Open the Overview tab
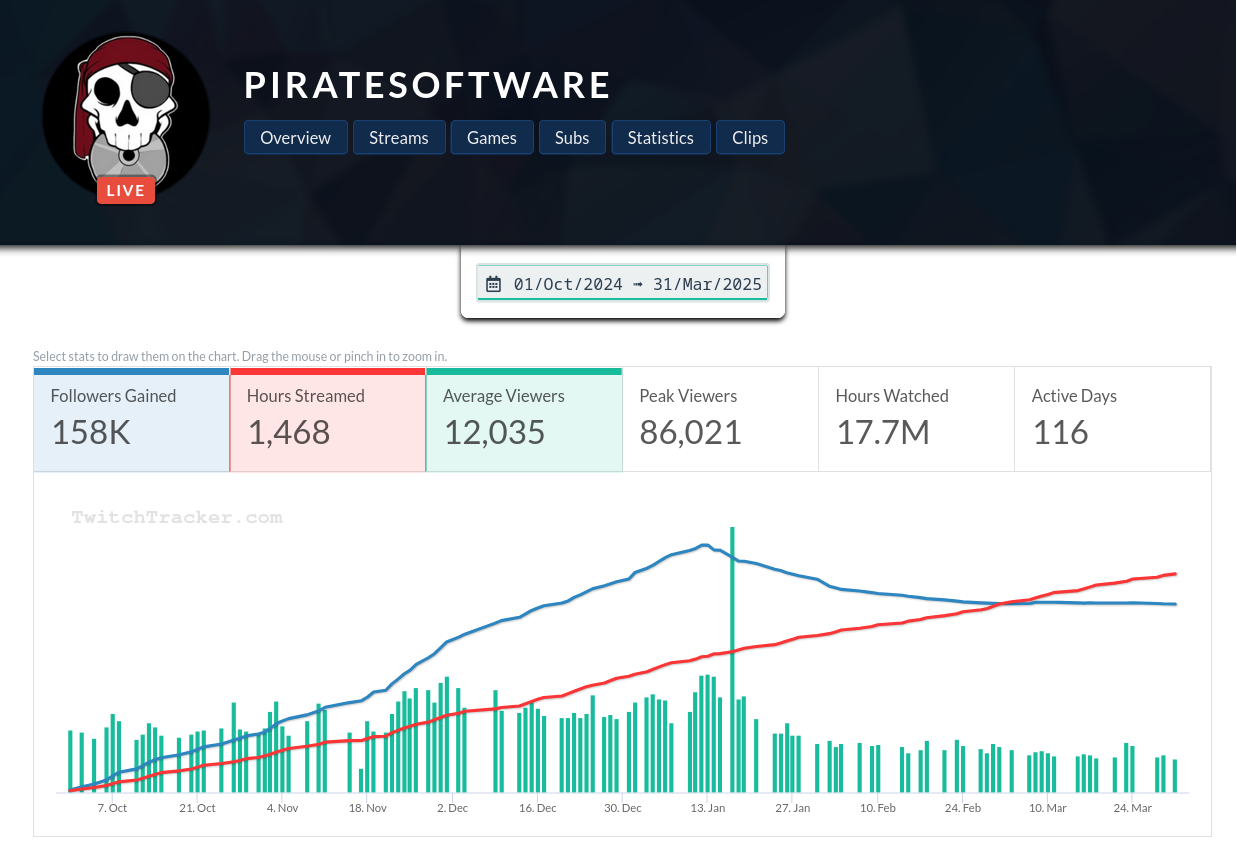Screen dimensions: 1237x866 click(295, 138)
